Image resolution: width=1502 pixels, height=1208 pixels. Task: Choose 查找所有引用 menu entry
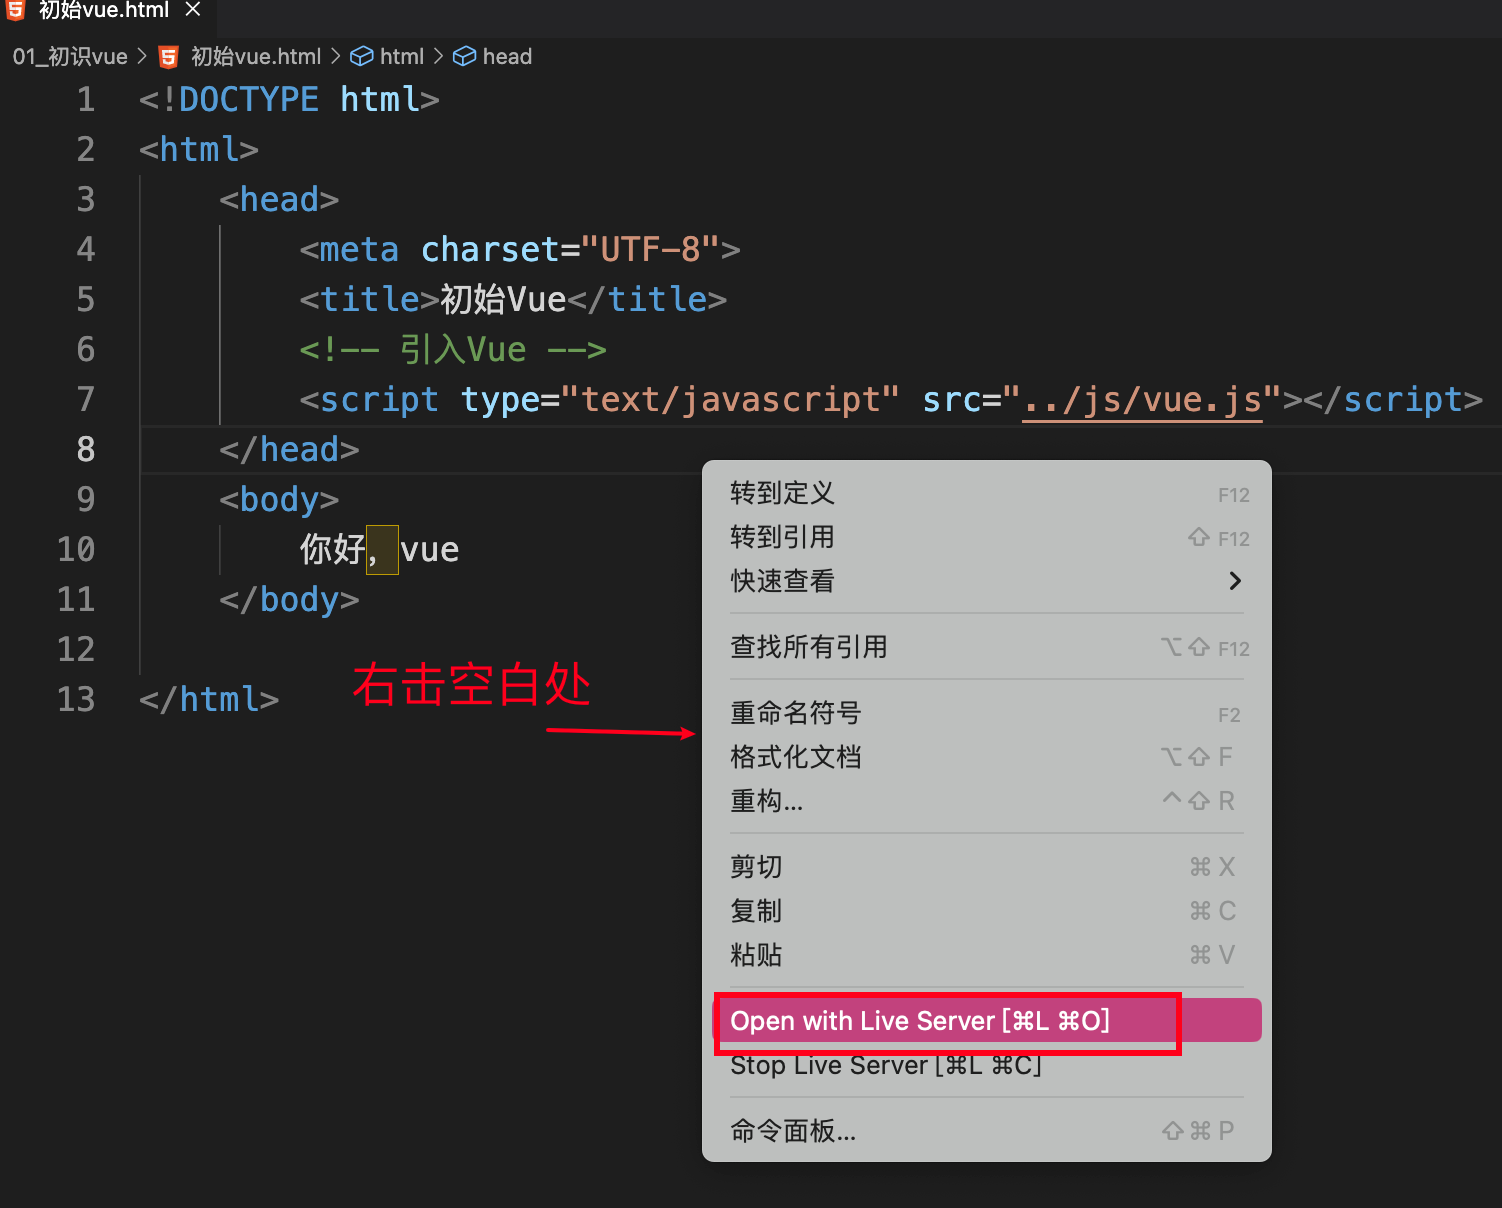(986, 647)
